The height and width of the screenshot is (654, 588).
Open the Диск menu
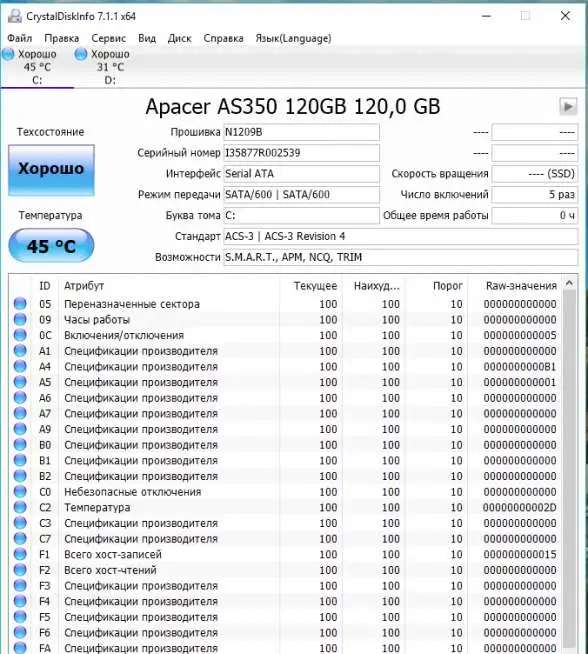179,38
